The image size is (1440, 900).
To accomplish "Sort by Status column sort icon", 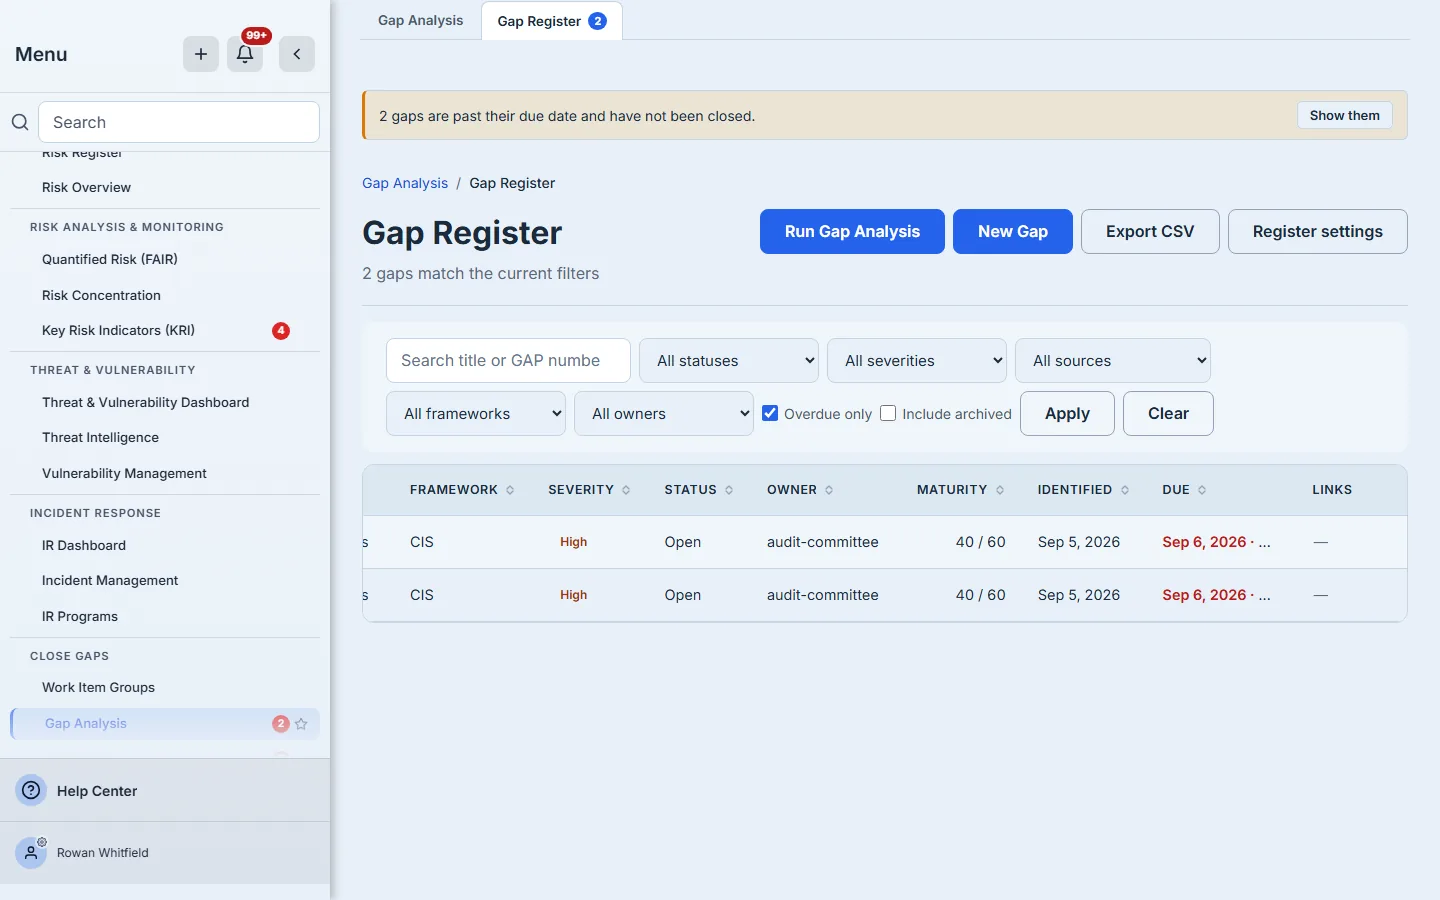I will pos(729,490).
